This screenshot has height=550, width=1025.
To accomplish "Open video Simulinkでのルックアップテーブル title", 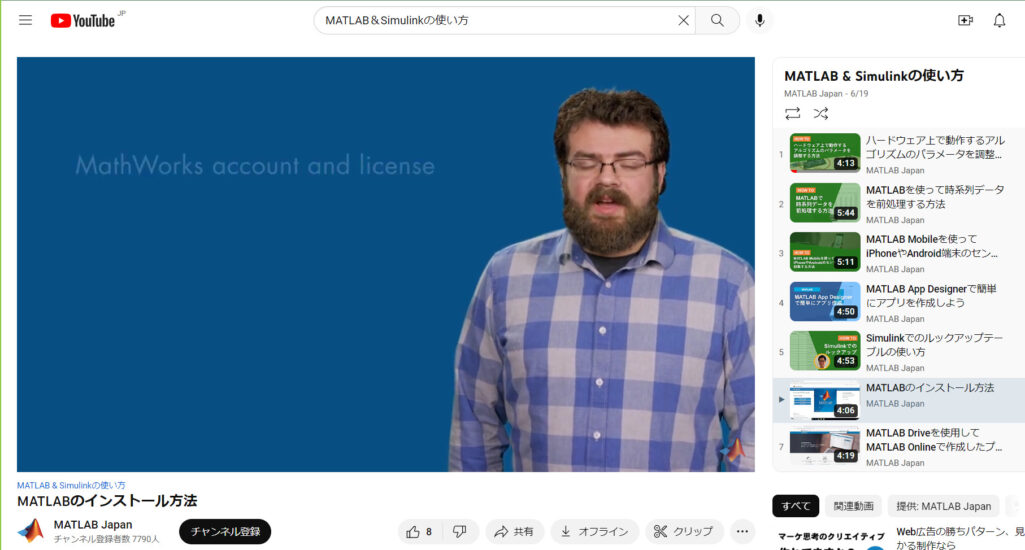I will [x=934, y=345].
